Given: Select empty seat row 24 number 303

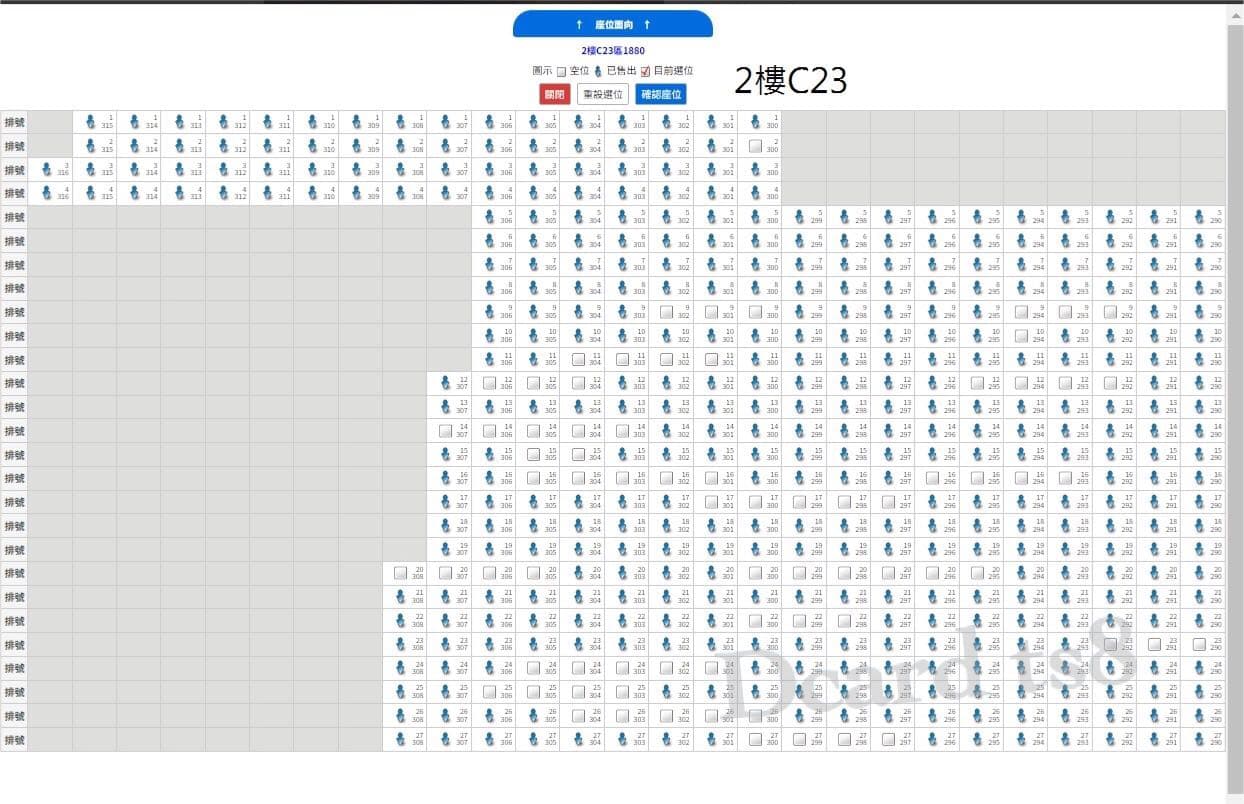Looking at the screenshot, I should coord(623,668).
